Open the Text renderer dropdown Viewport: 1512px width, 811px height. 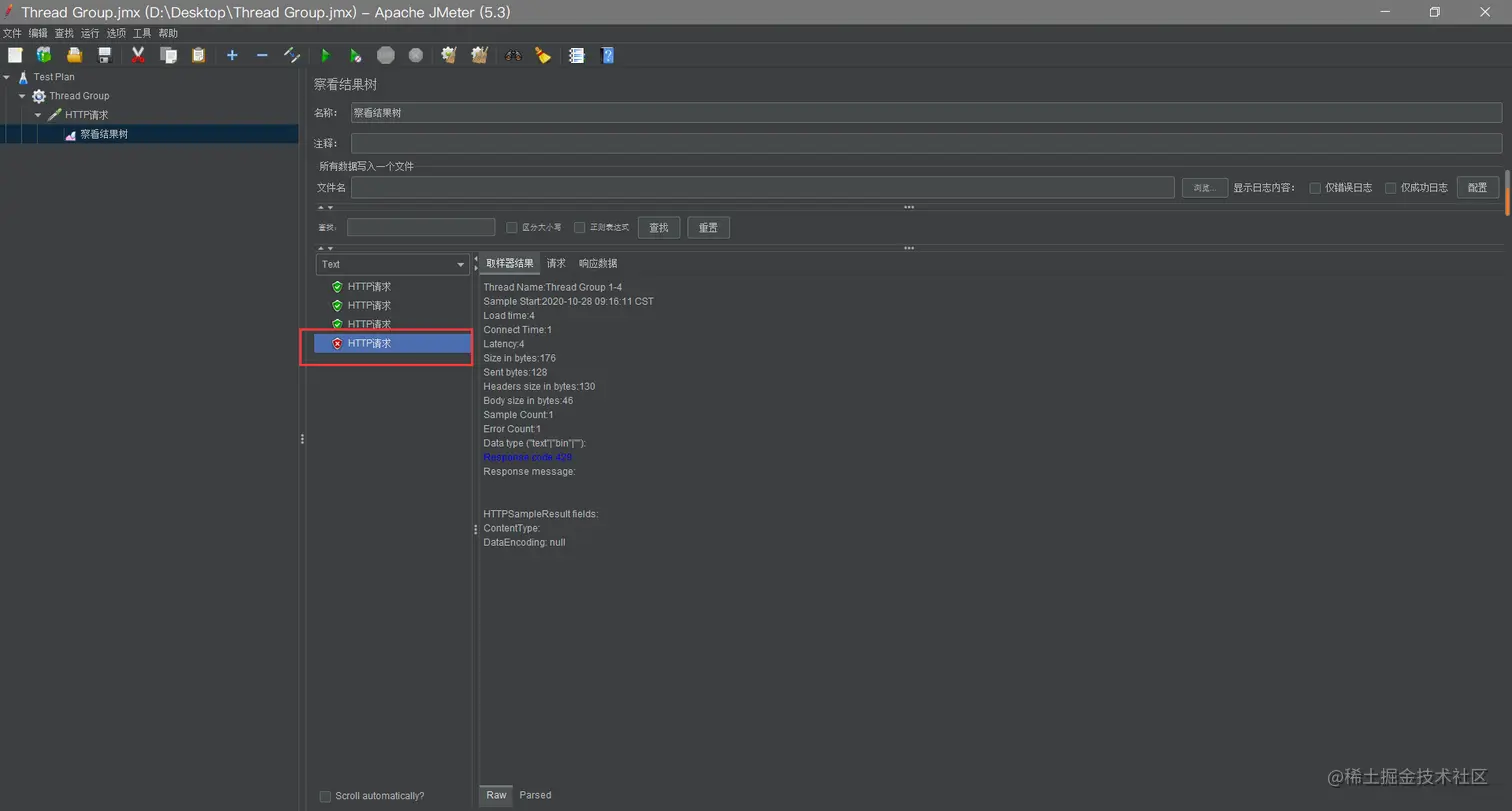(392, 264)
